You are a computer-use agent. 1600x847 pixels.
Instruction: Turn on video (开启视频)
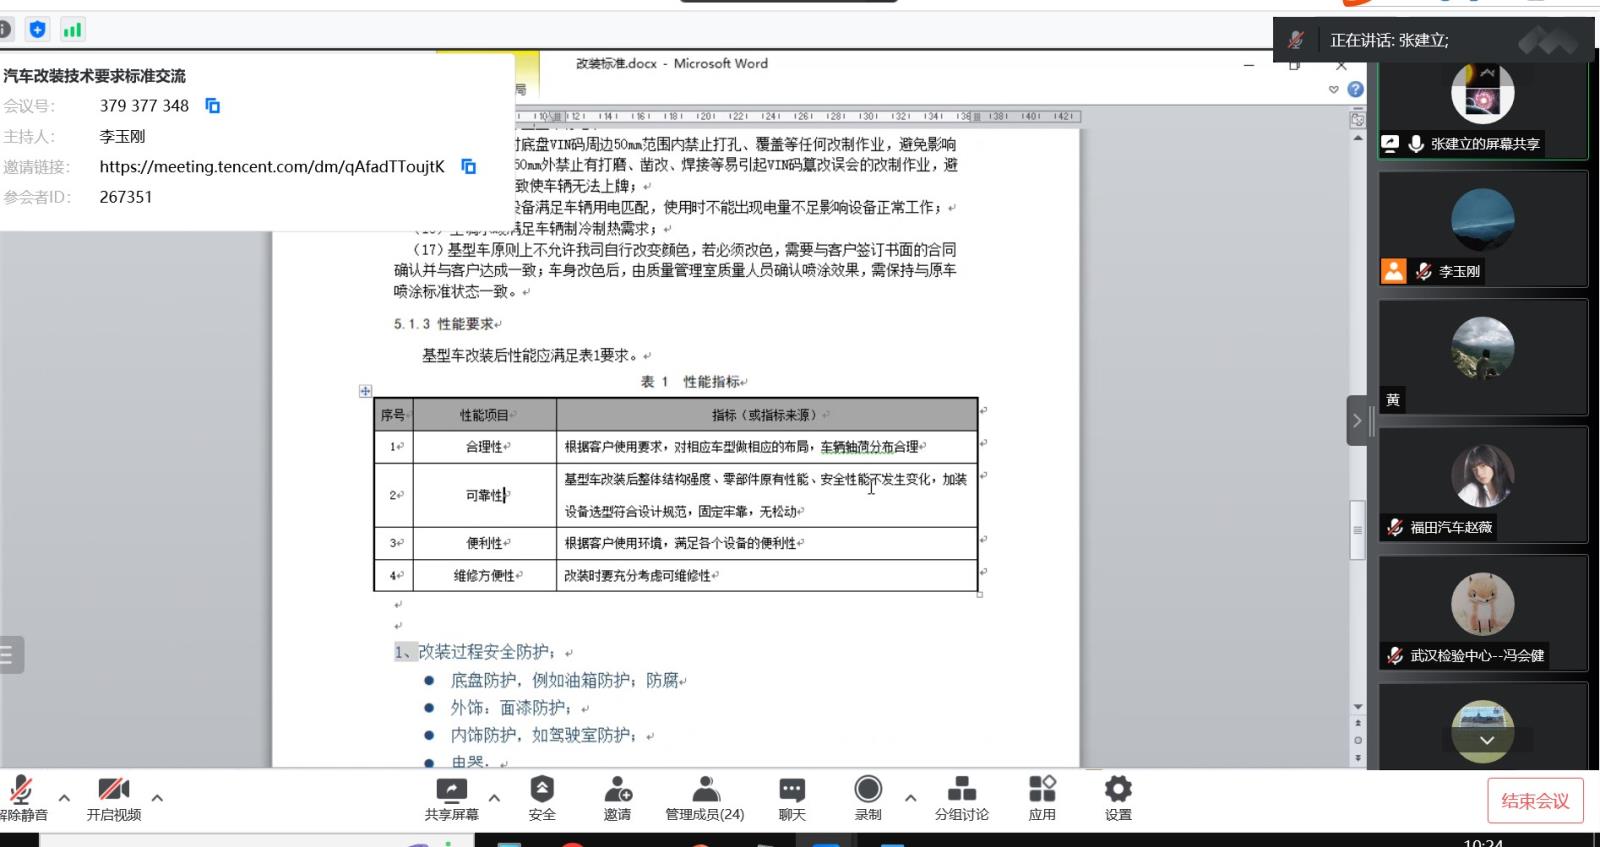[113, 790]
